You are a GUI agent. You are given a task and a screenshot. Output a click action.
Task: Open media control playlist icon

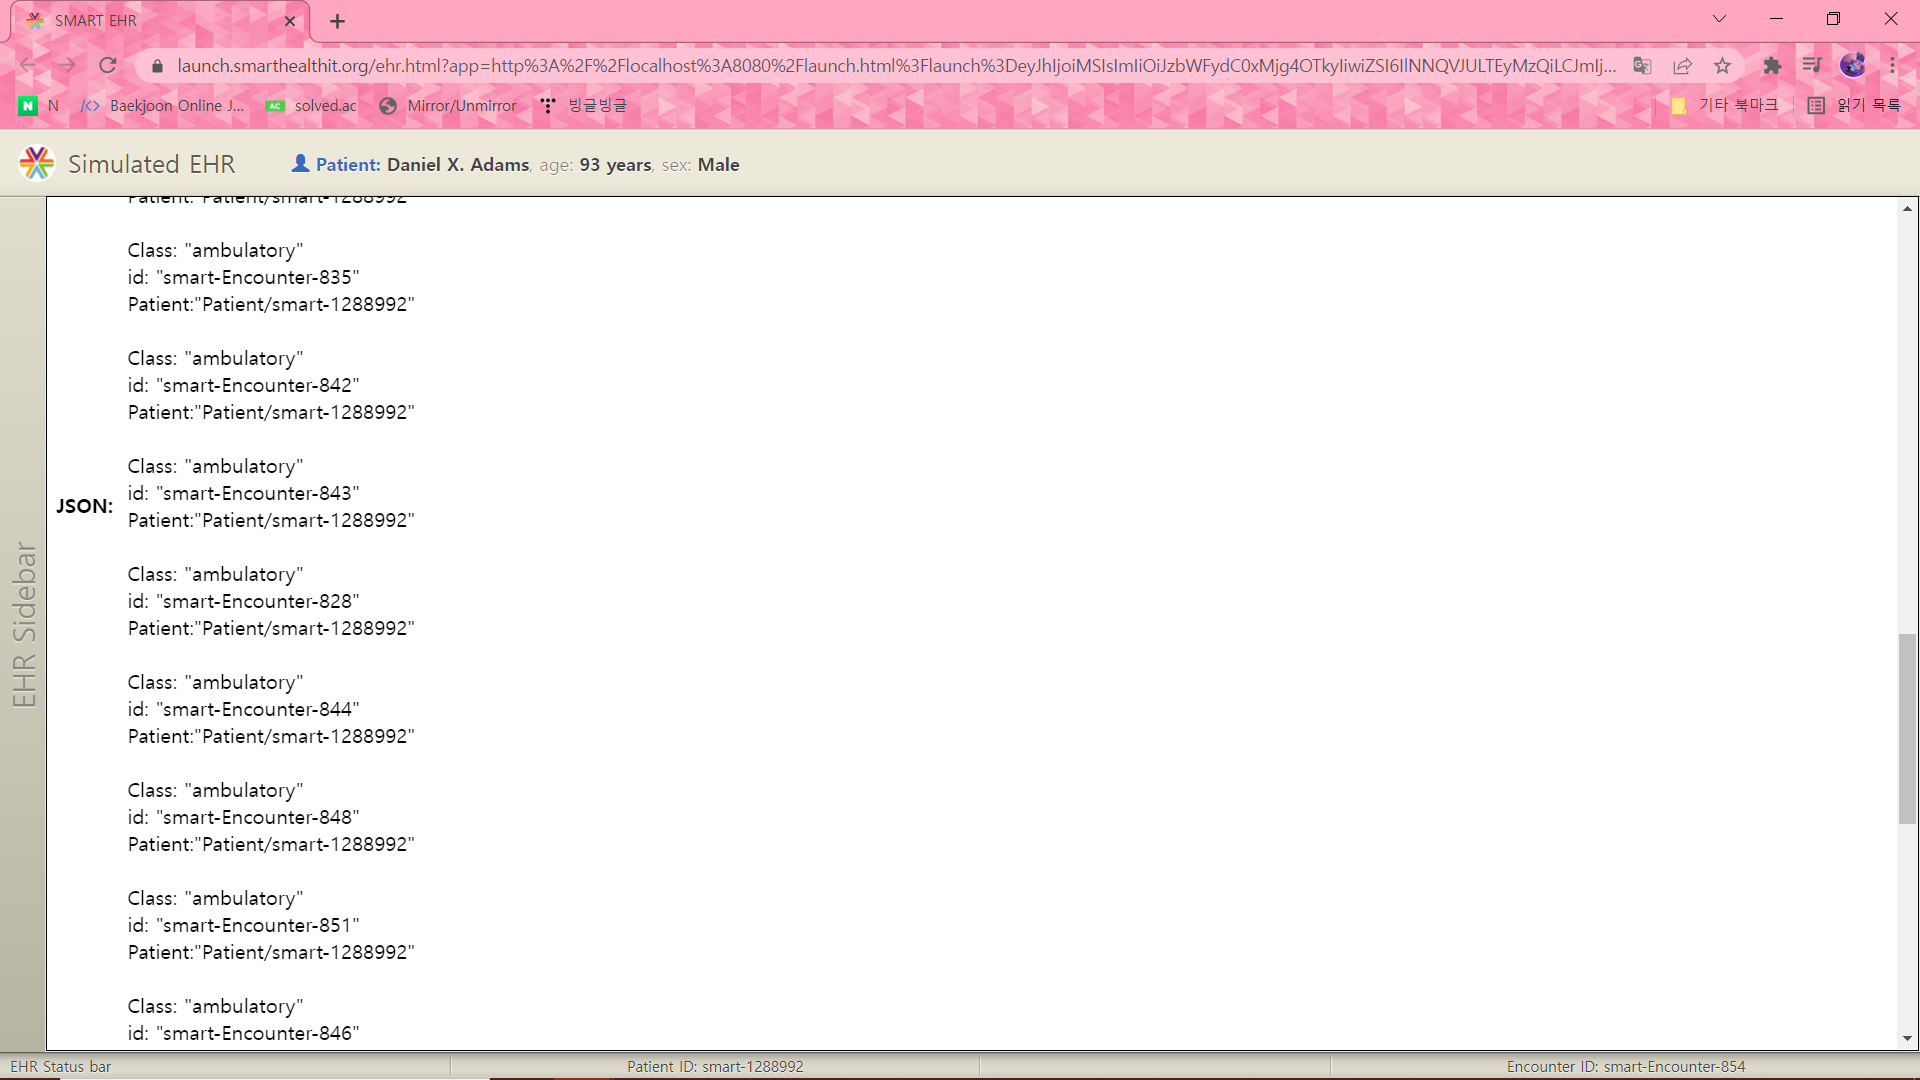[x=1812, y=66]
